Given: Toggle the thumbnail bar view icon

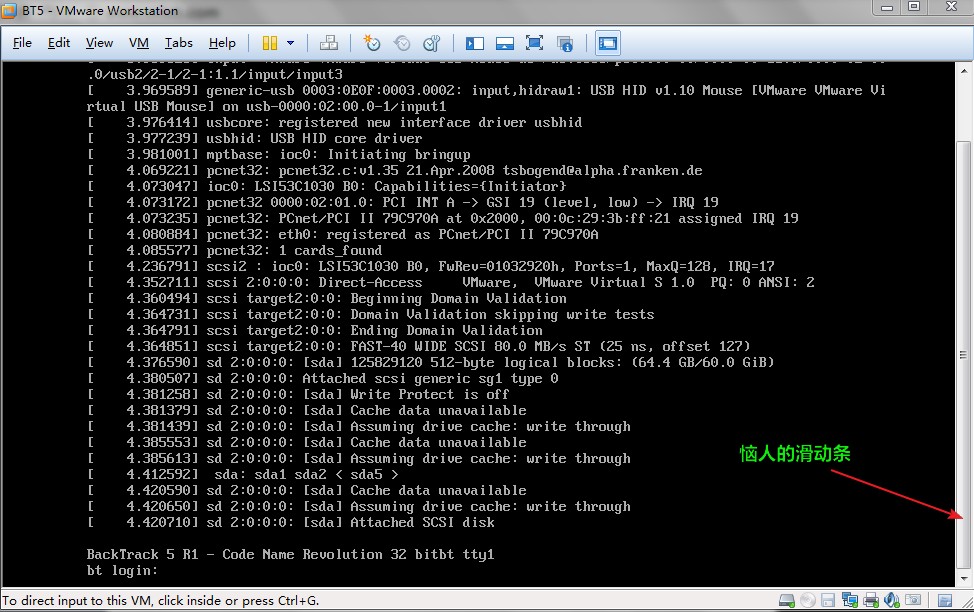Looking at the screenshot, I should (504, 43).
